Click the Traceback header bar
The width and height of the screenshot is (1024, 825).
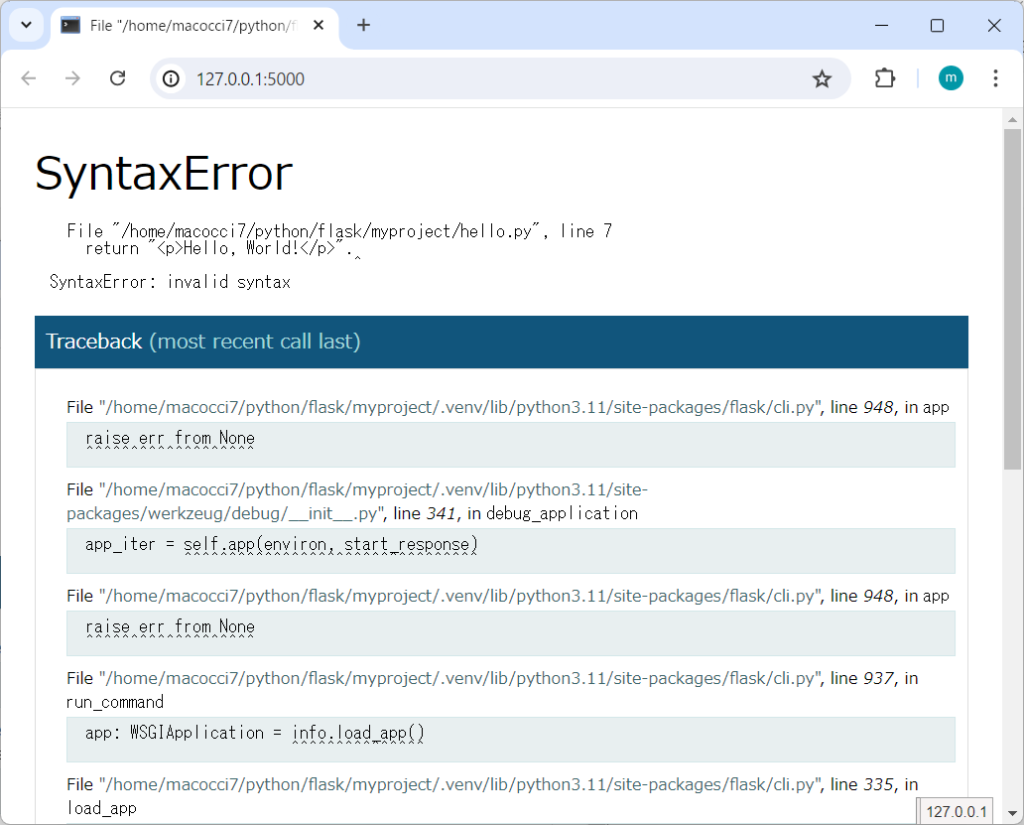click(501, 342)
